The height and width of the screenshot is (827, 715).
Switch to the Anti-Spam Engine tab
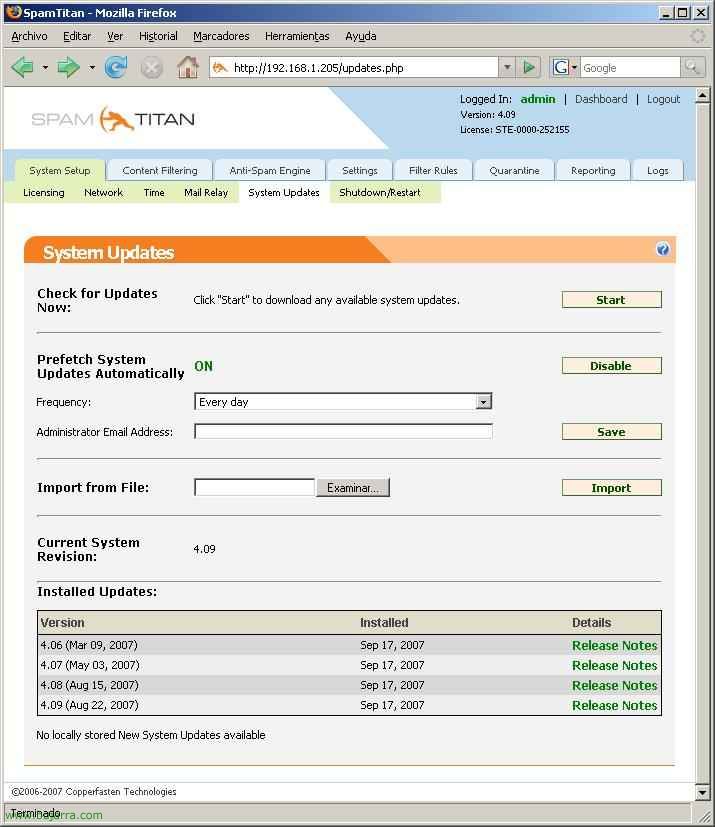click(270, 170)
